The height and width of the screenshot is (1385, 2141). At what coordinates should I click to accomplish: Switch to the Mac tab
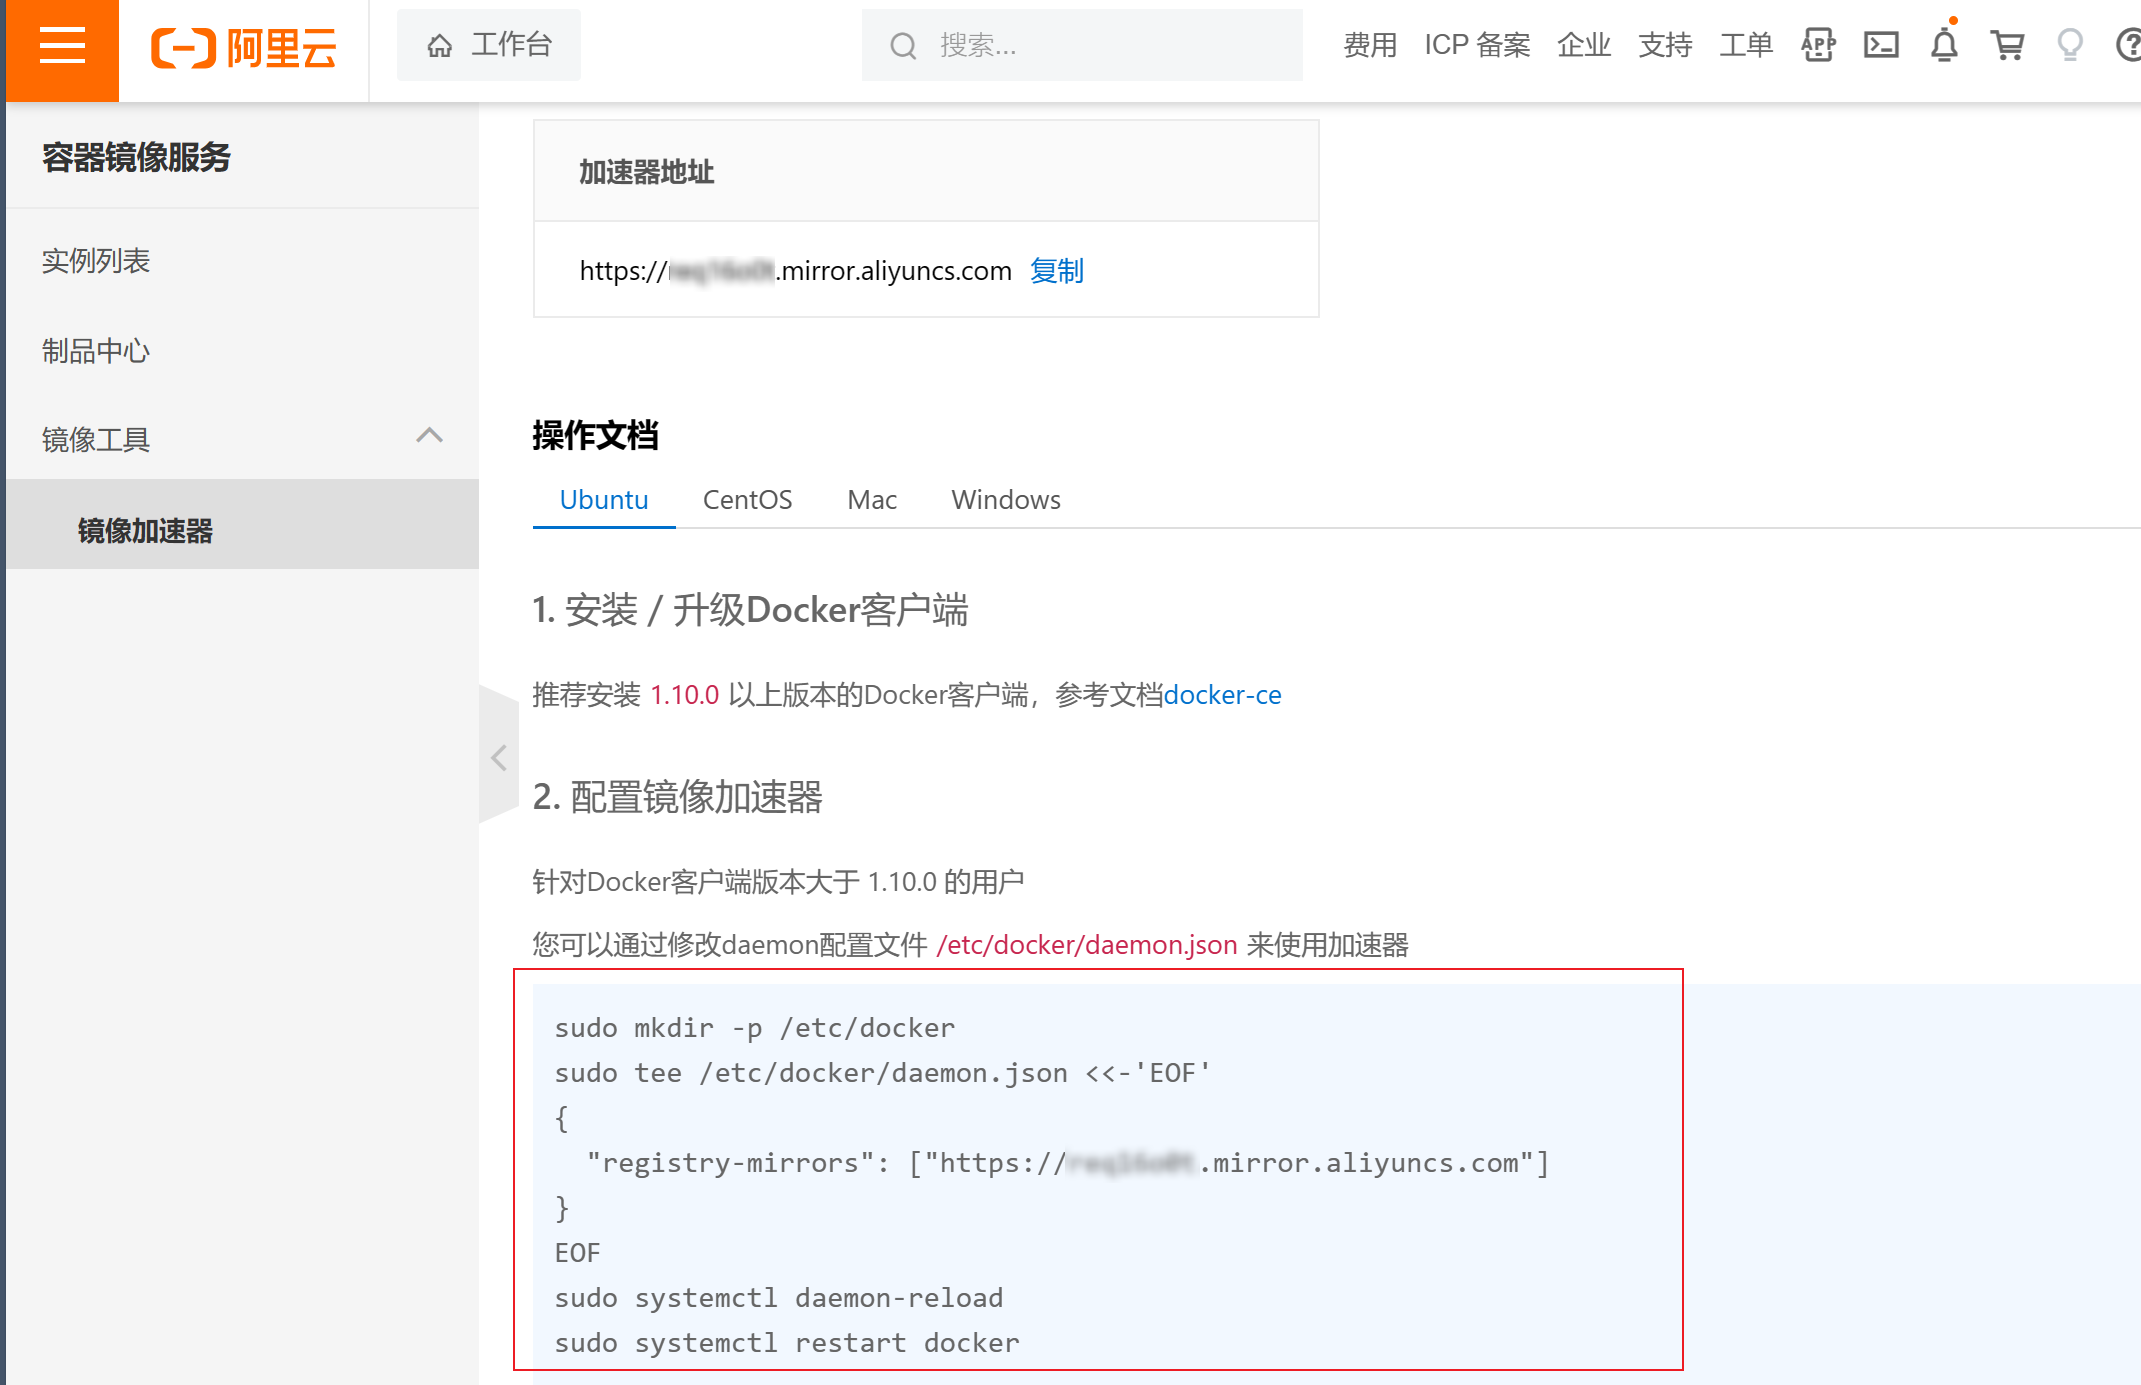click(871, 500)
